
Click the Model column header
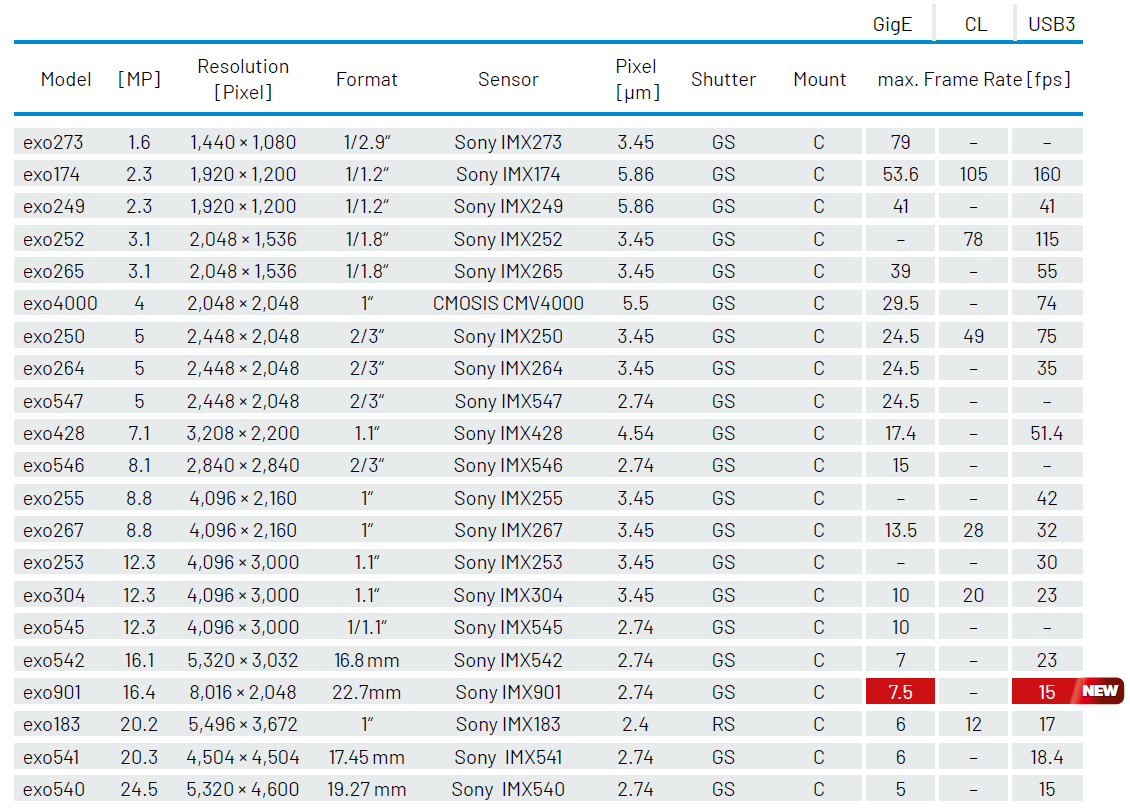[x=66, y=79]
